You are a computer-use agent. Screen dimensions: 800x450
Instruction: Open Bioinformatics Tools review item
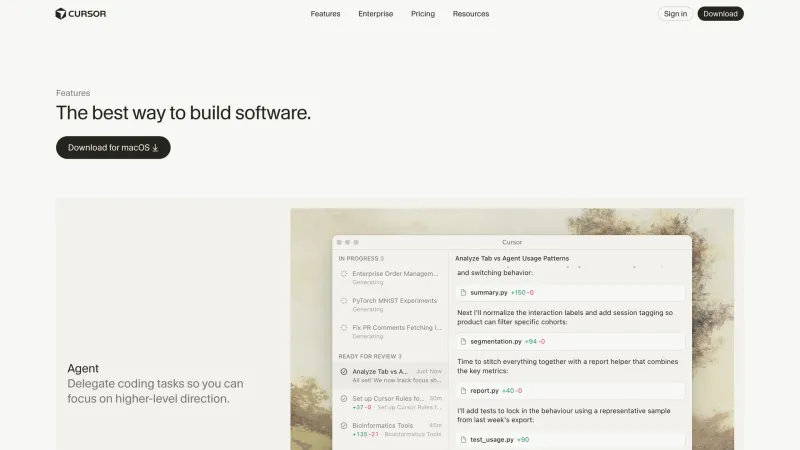coord(390,430)
